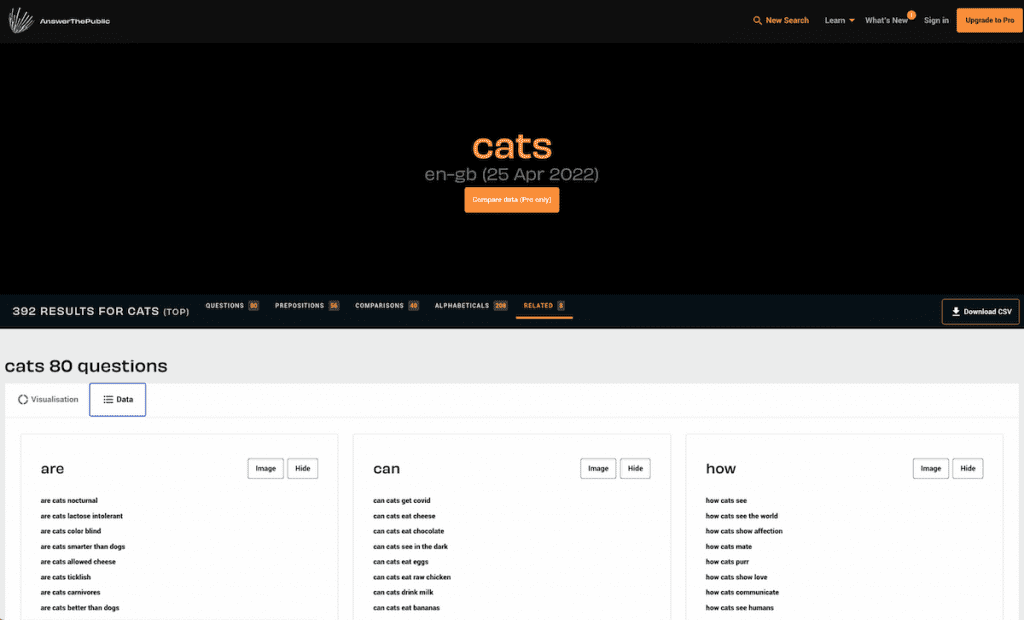The width and height of the screenshot is (1024, 620).
Task: Click the Data list icon
Action: (x=108, y=399)
